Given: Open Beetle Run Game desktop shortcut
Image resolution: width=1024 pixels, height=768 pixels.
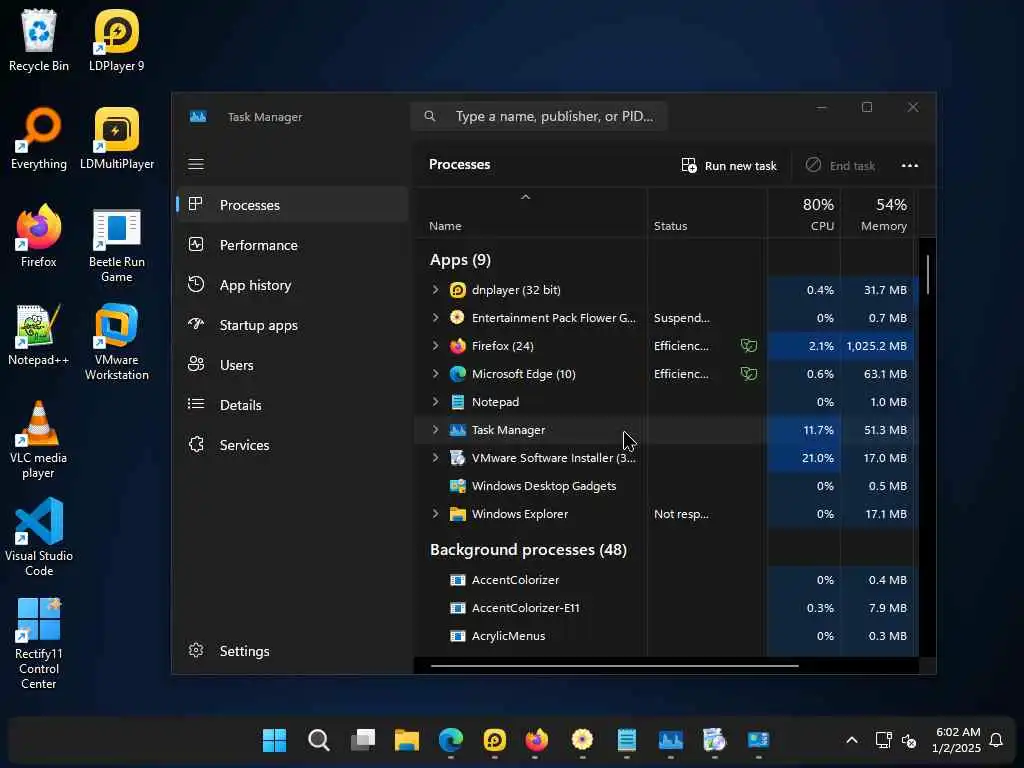Looking at the screenshot, I should tap(117, 244).
